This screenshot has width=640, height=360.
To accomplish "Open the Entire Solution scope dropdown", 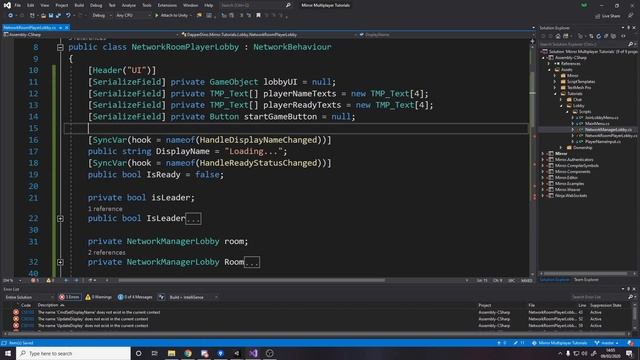I will tap(29, 297).
